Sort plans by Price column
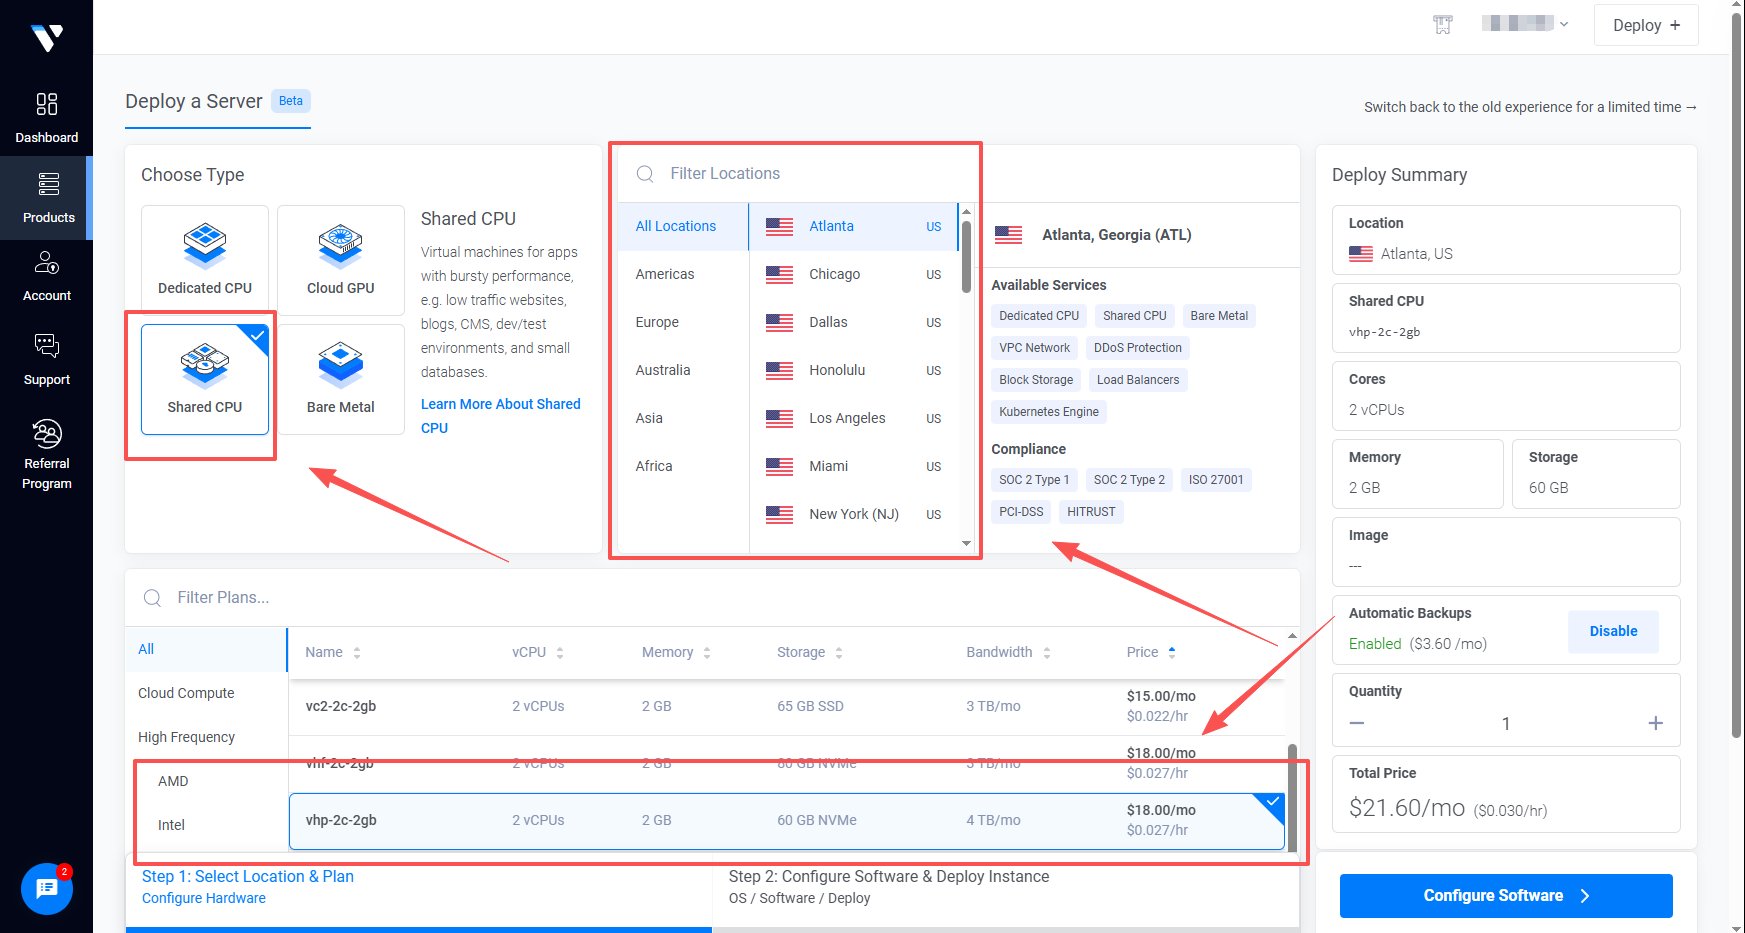 tap(1151, 652)
